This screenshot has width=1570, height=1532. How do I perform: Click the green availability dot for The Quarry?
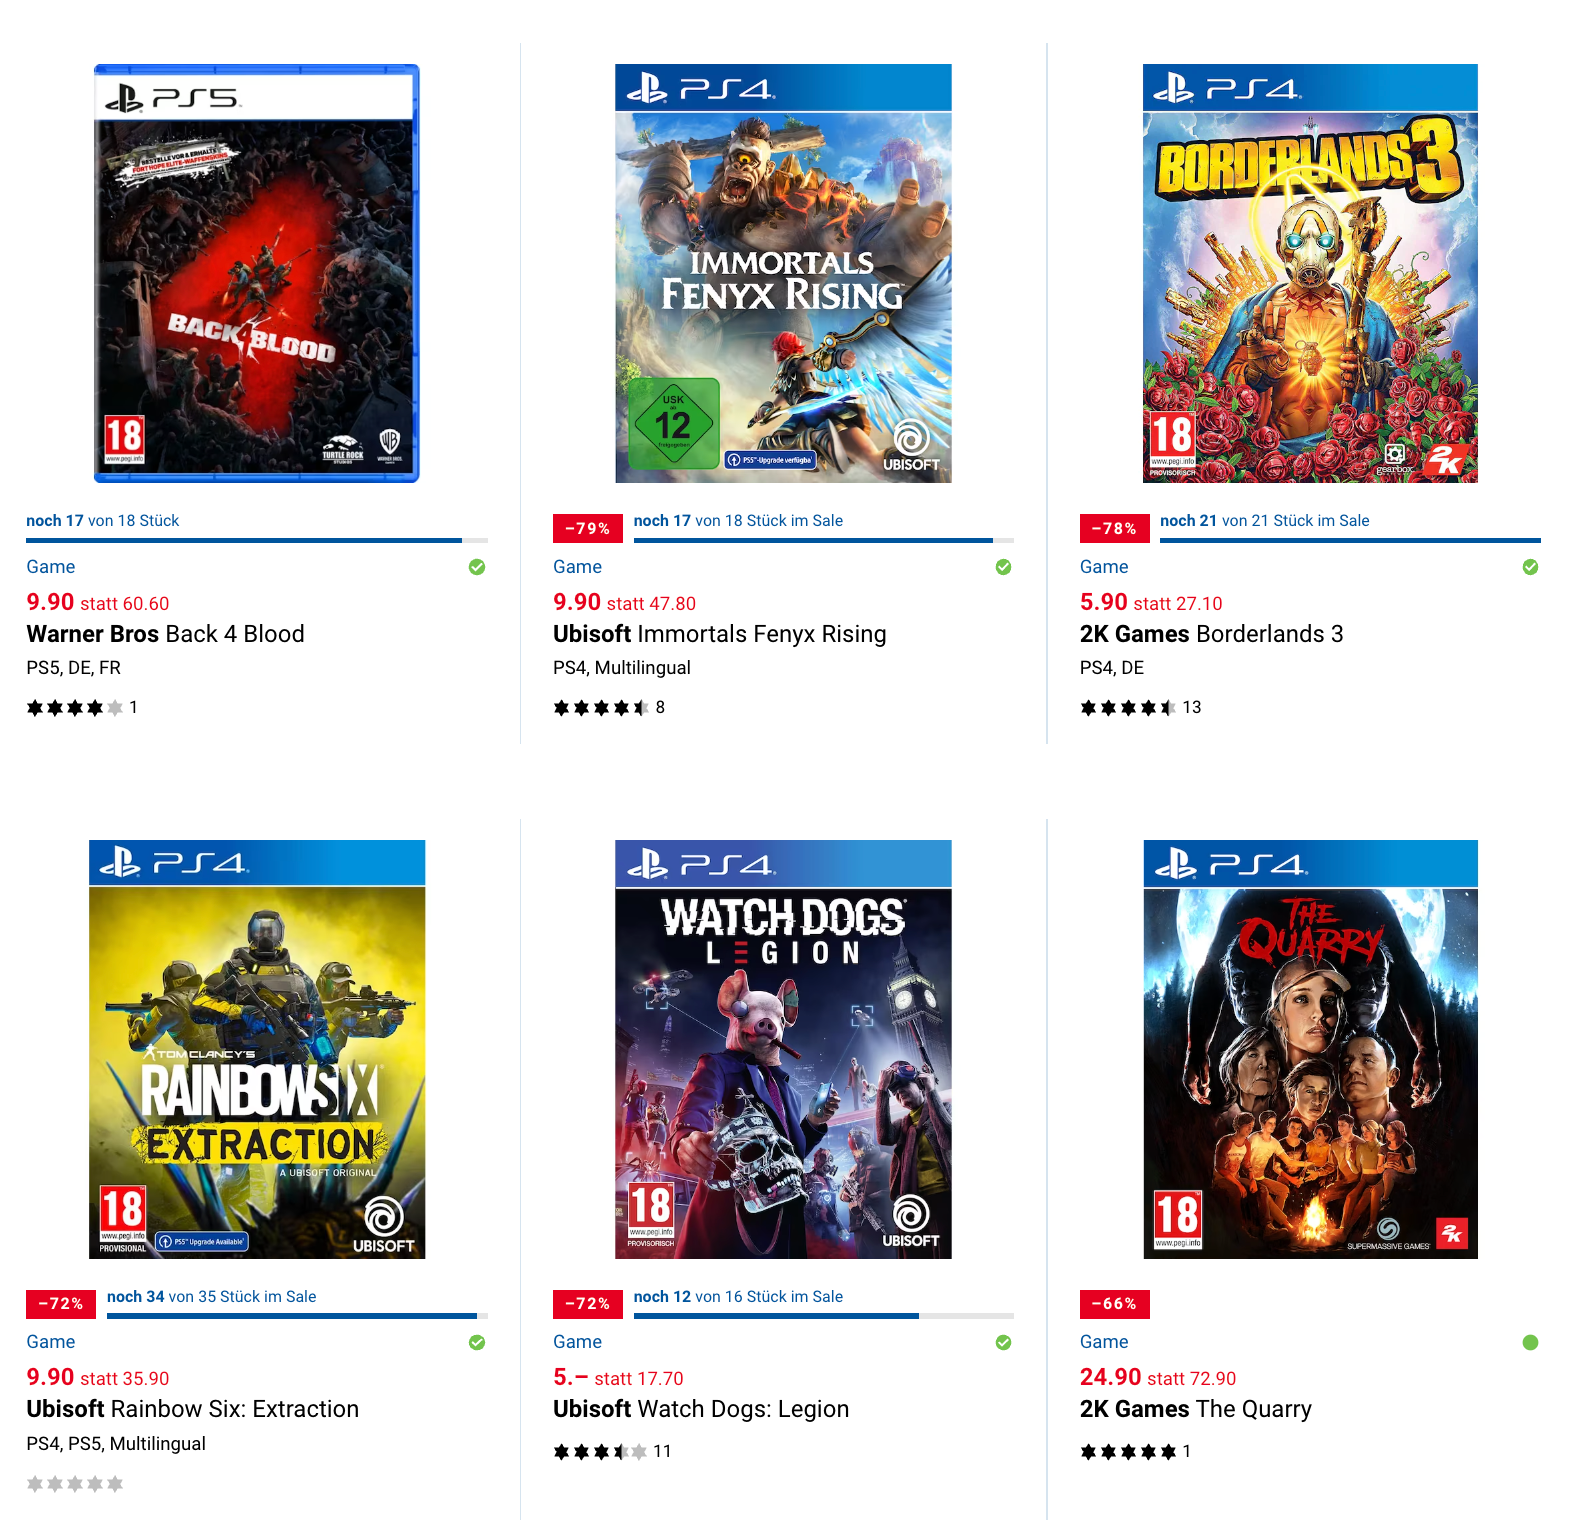click(1530, 1342)
